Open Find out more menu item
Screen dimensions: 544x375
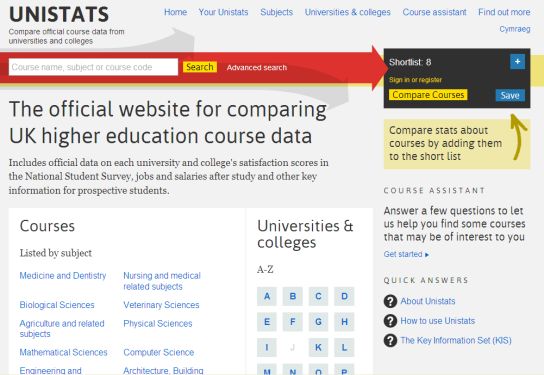coord(504,12)
